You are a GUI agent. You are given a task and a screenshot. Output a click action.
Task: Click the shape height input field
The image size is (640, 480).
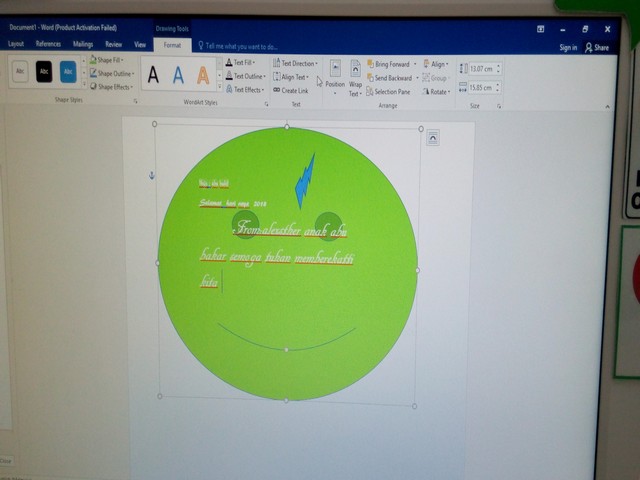(x=480, y=69)
